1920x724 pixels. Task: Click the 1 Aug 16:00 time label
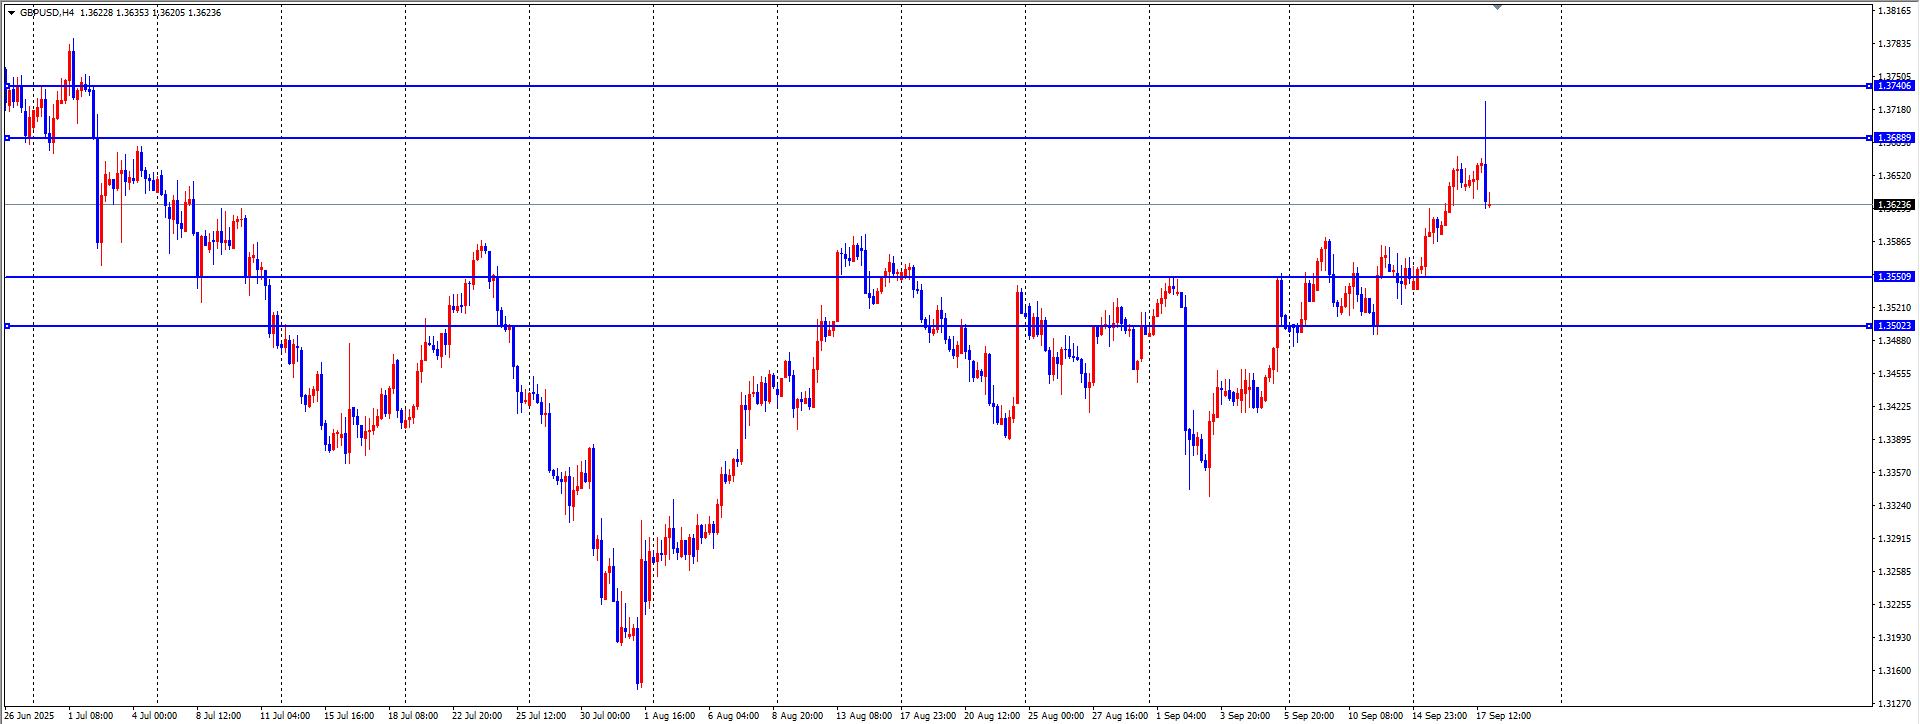[x=669, y=716]
